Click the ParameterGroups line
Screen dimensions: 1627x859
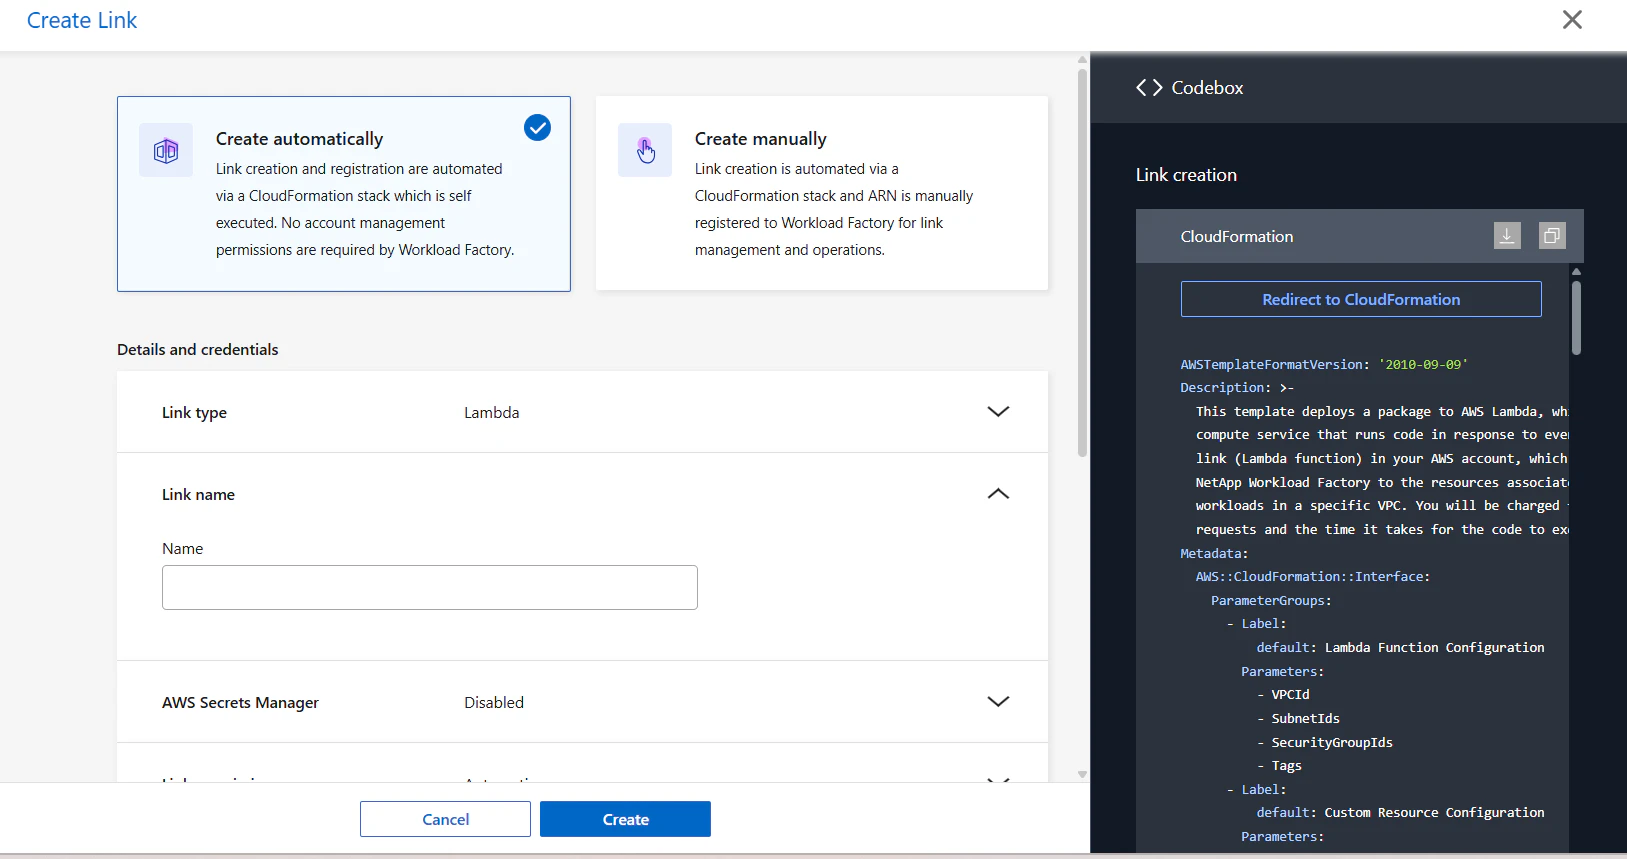[x=1271, y=601]
